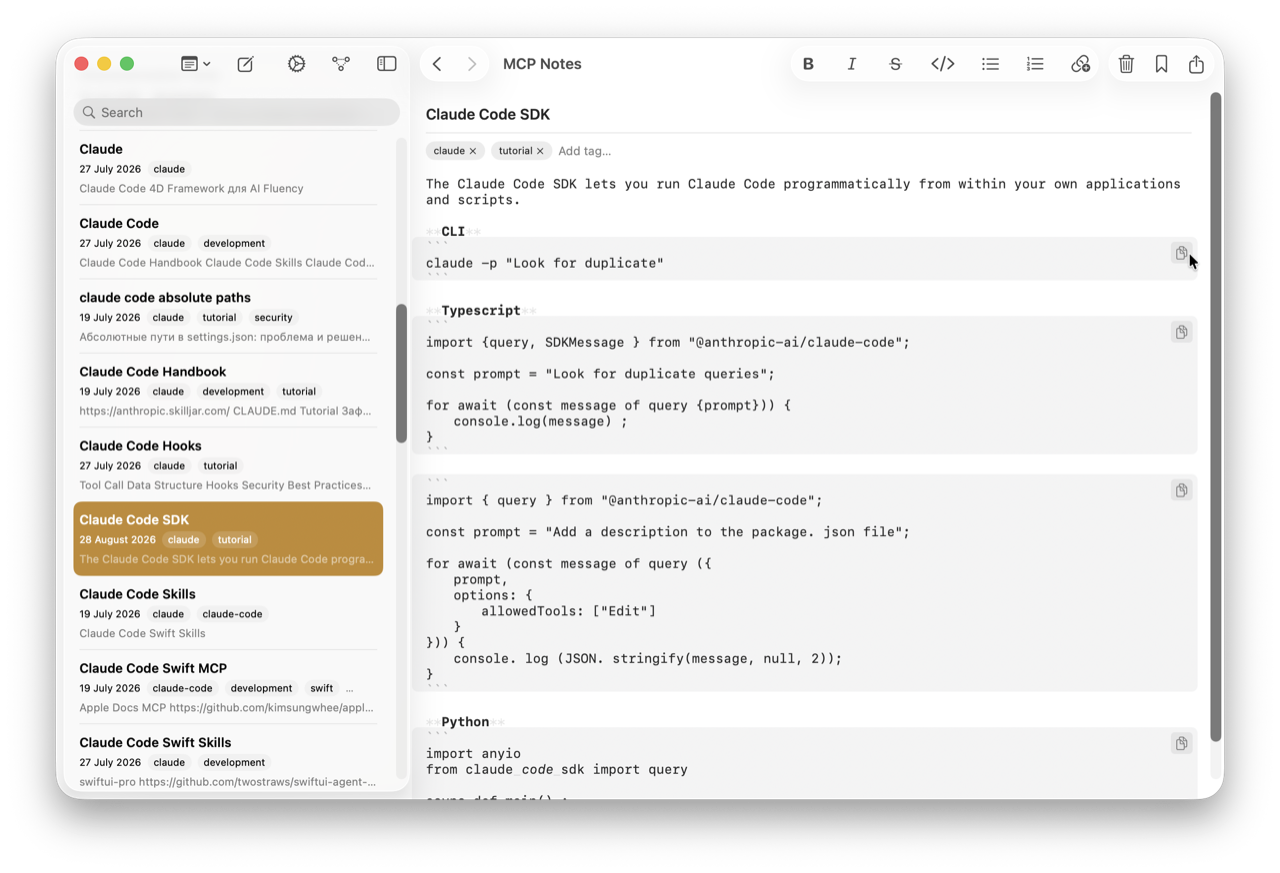Screen dimensions: 1280x873
Task: Open the Claude Code Swift MCP note
Action: pyautogui.click(x=228, y=686)
